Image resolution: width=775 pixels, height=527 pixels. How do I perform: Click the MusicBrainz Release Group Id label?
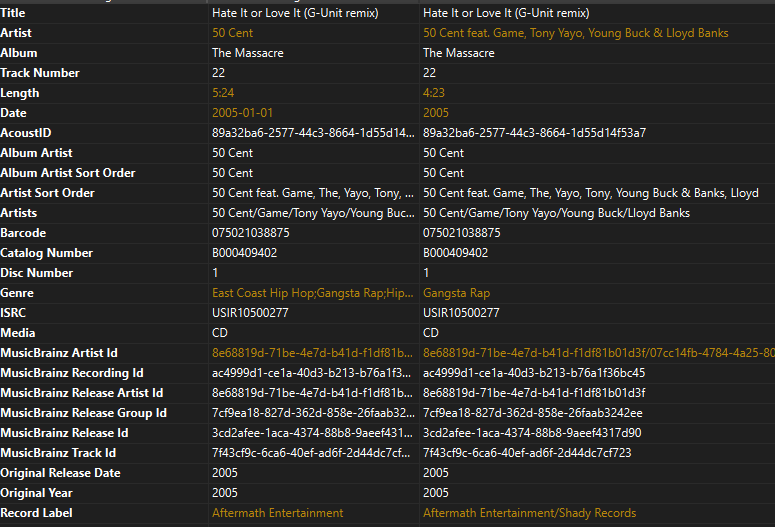tap(84, 413)
